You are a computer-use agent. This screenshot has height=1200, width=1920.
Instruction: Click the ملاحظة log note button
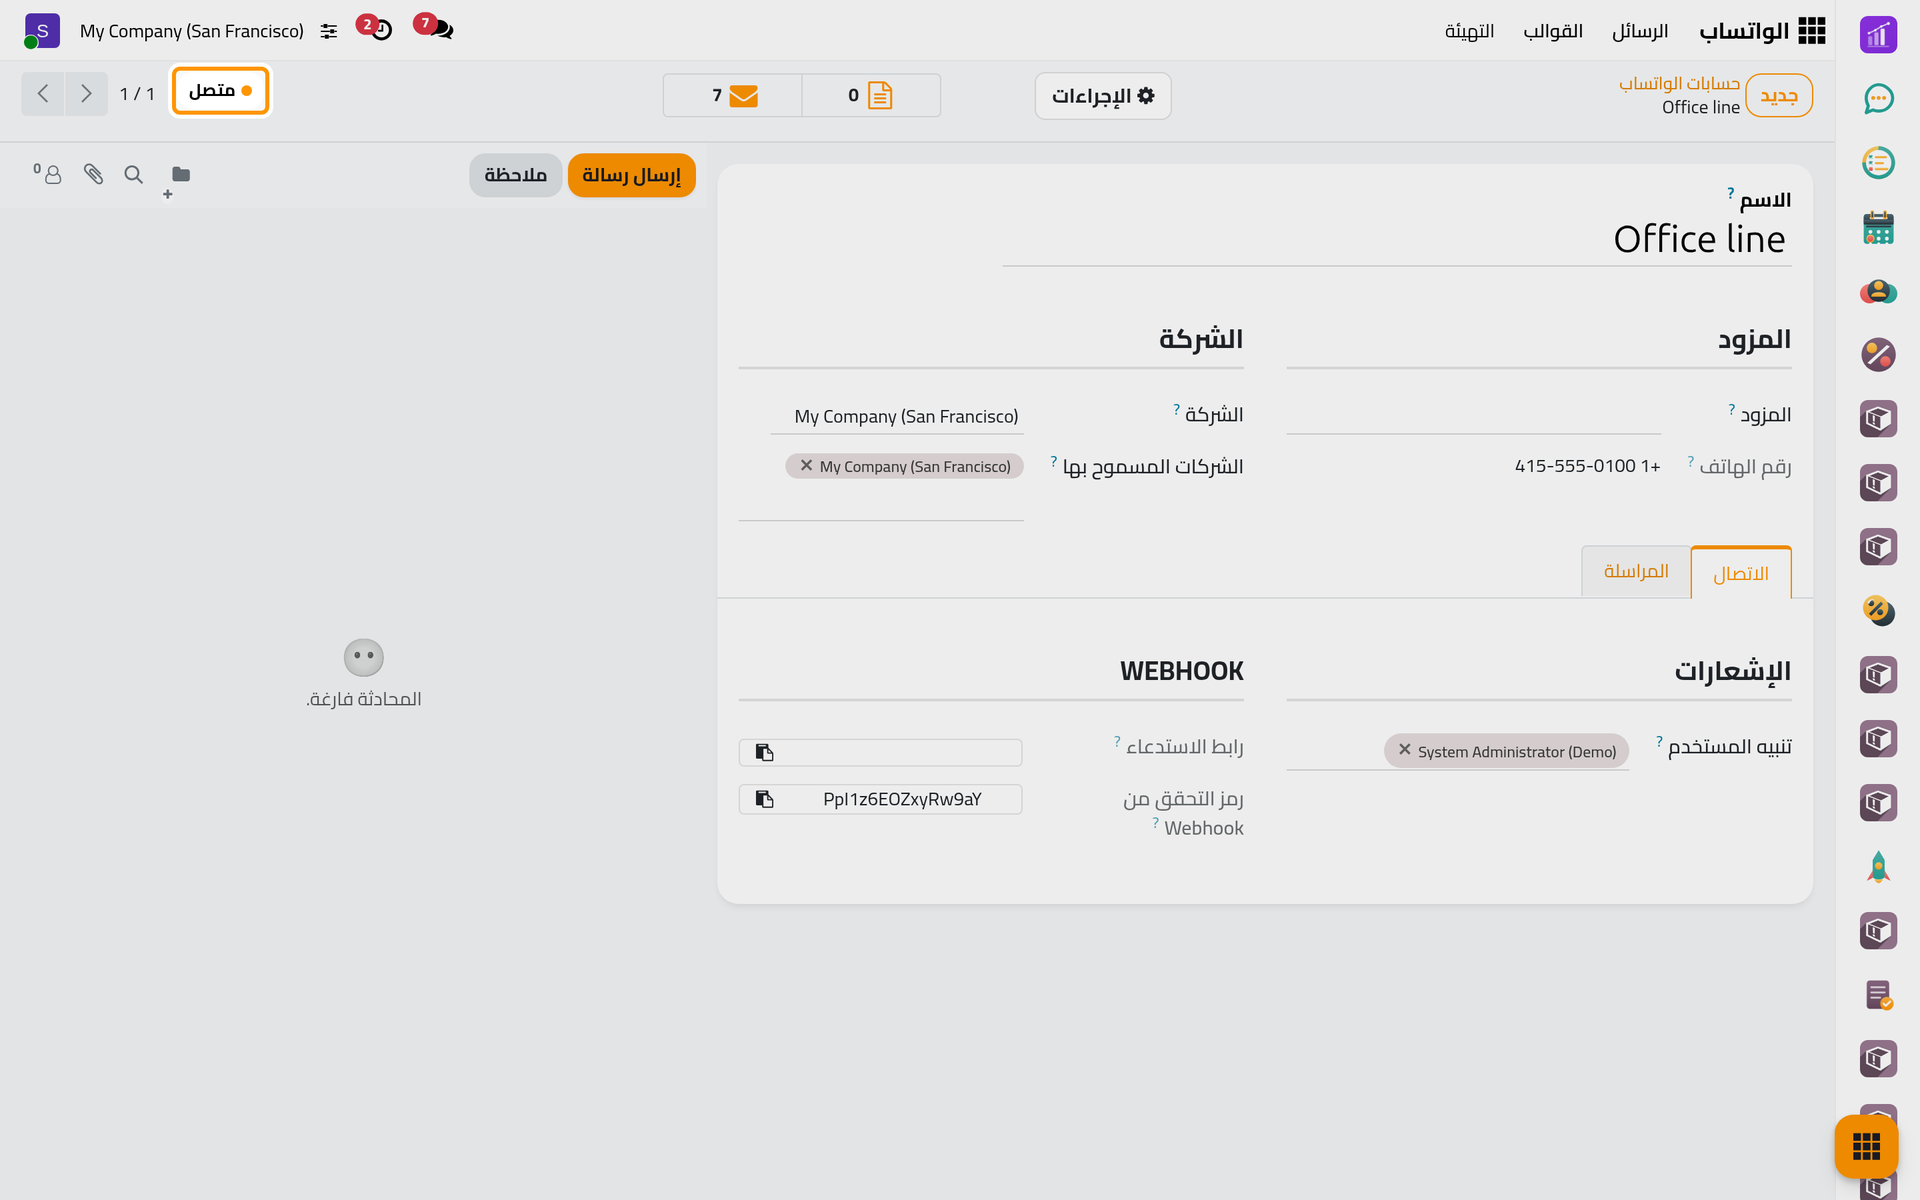(515, 176)
